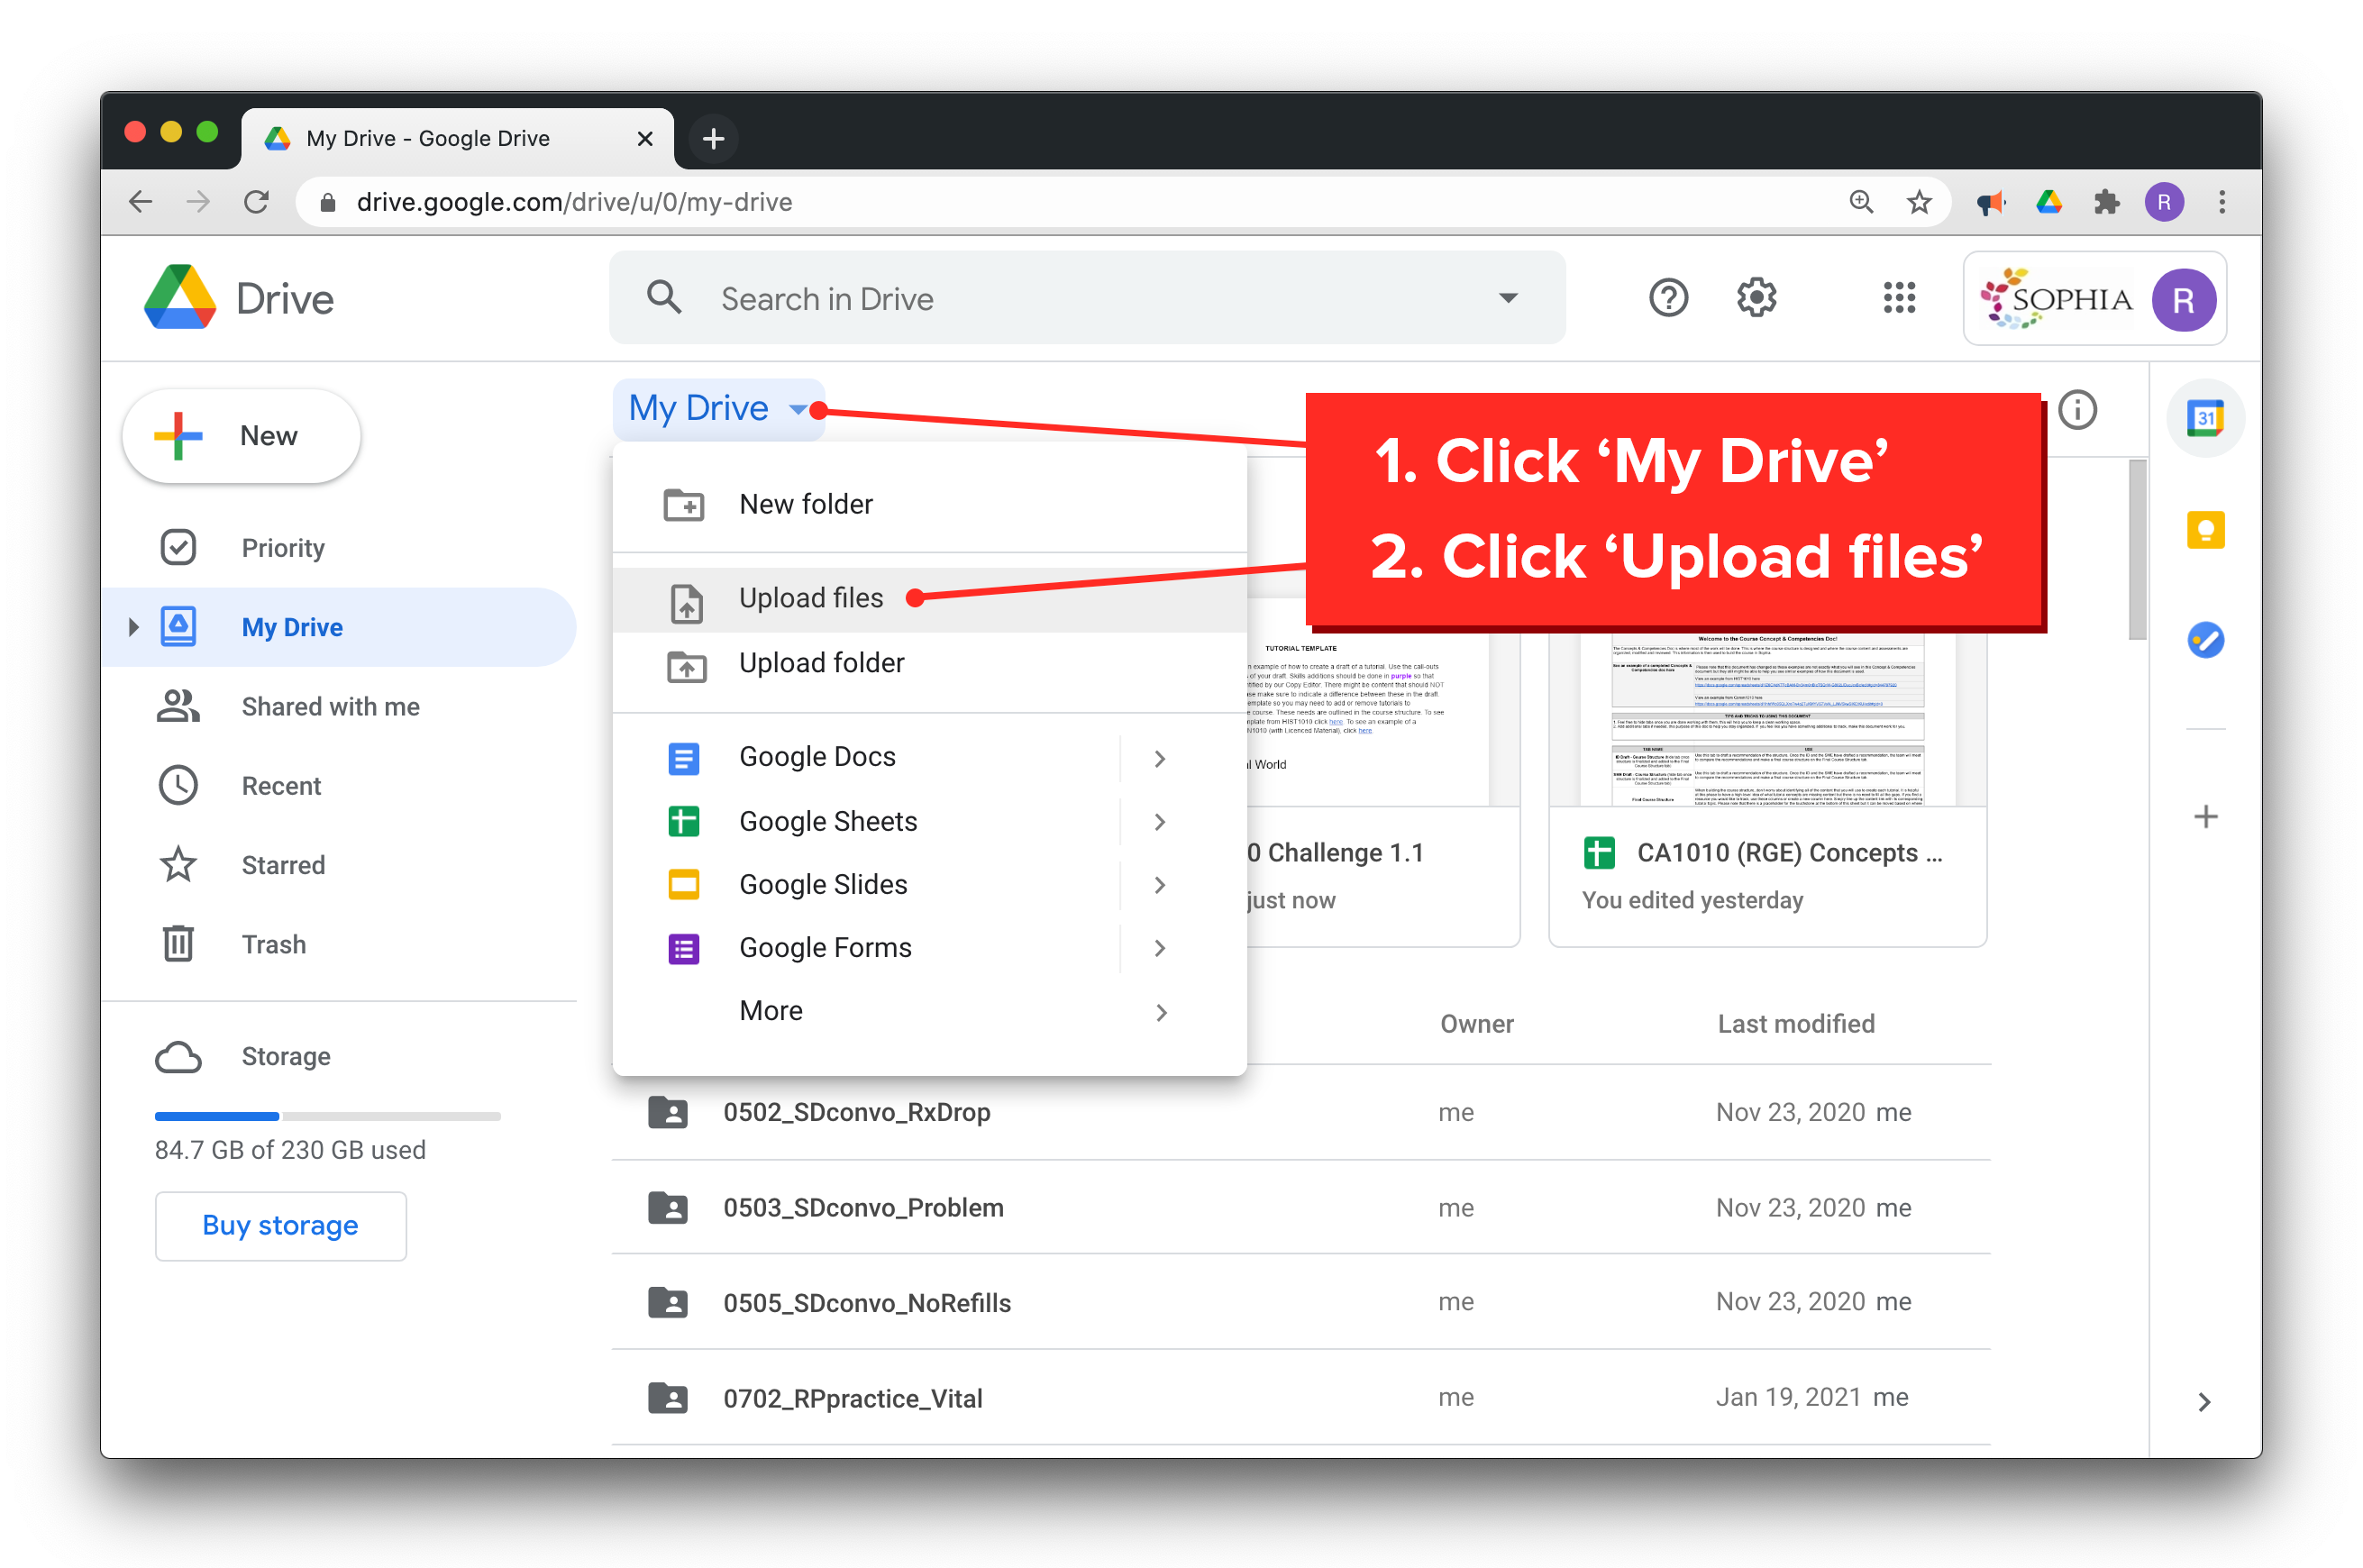This screenshot has width=2363, height=1568.
Task: Go back in browser history
Action: click(x=141, y=203)
